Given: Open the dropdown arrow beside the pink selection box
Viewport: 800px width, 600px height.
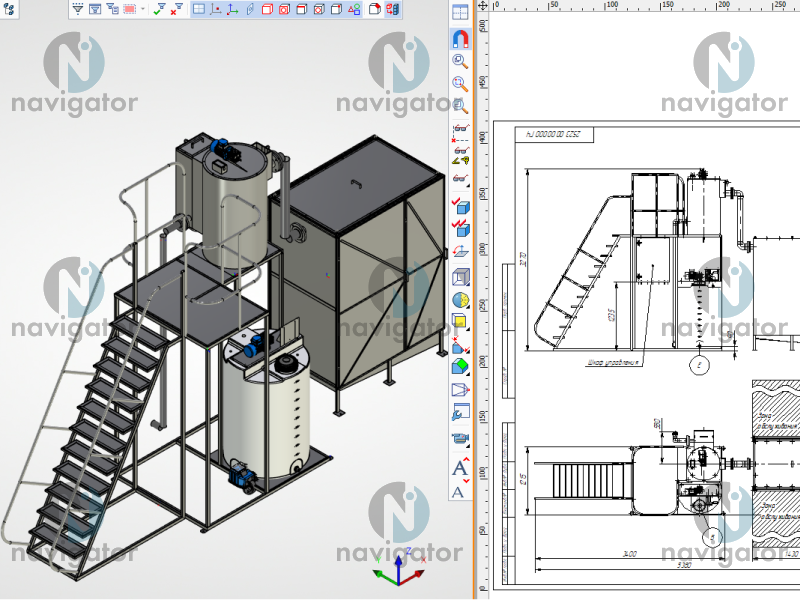Looking at the screenshot, I should (143, 9).
